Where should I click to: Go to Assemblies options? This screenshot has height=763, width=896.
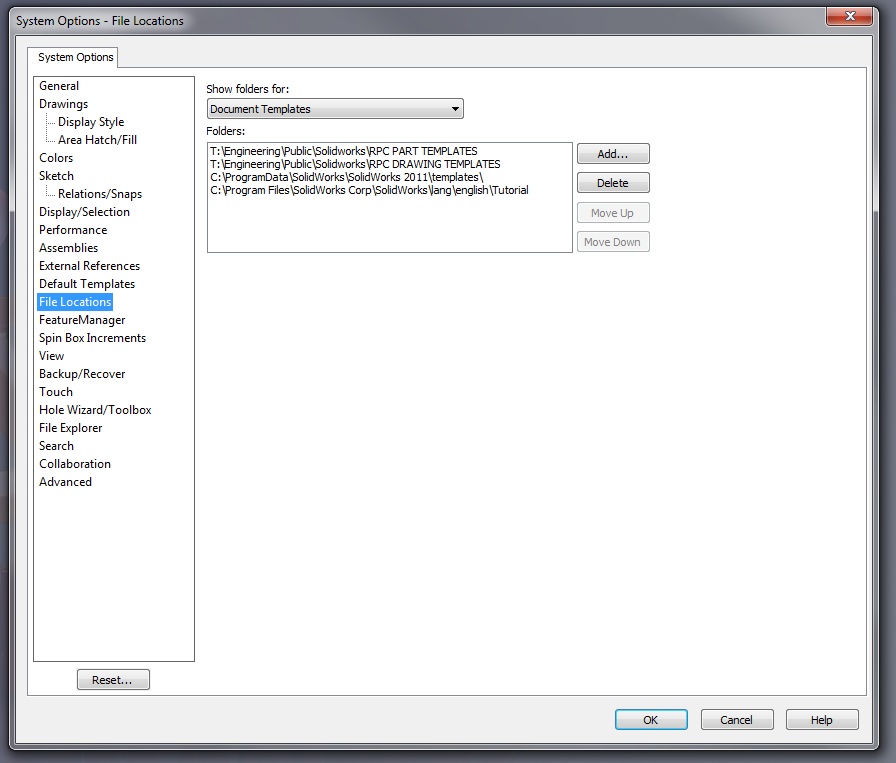[x=68, y=247]
